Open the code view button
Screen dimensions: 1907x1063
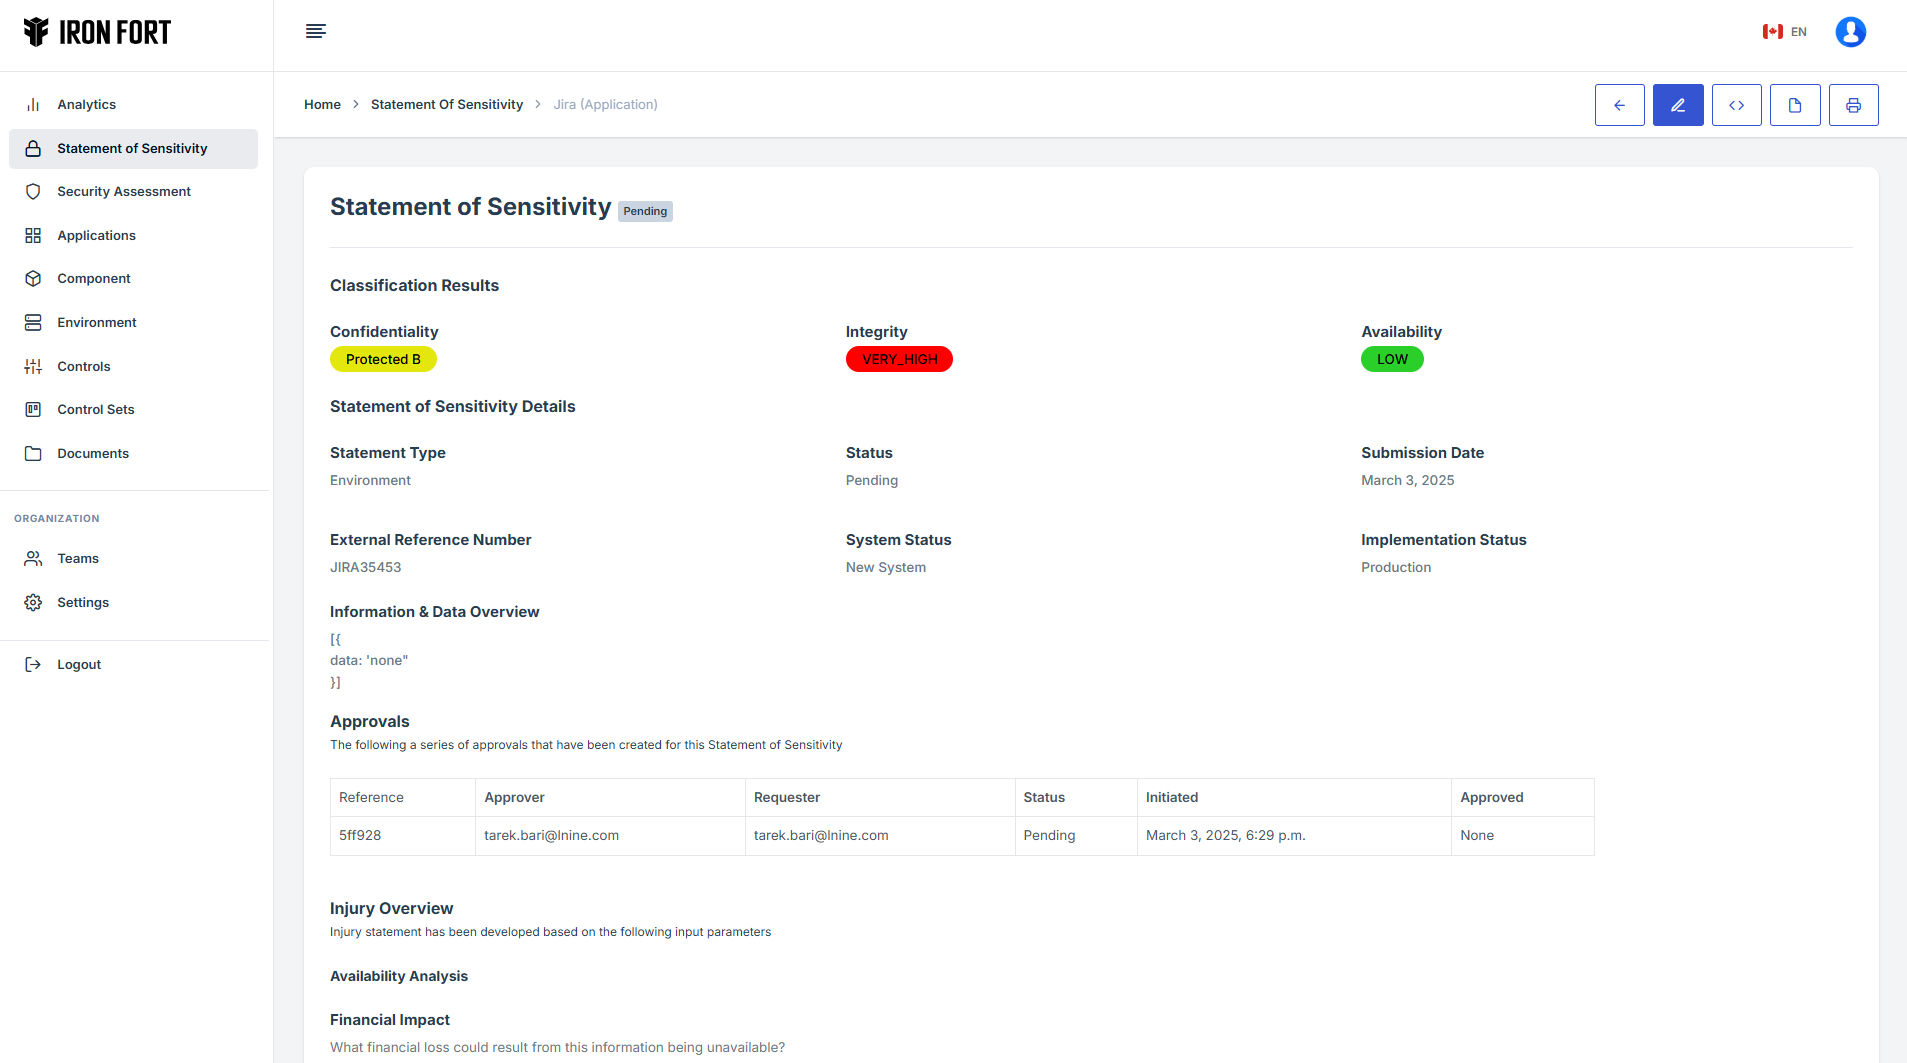[1736, 105]
